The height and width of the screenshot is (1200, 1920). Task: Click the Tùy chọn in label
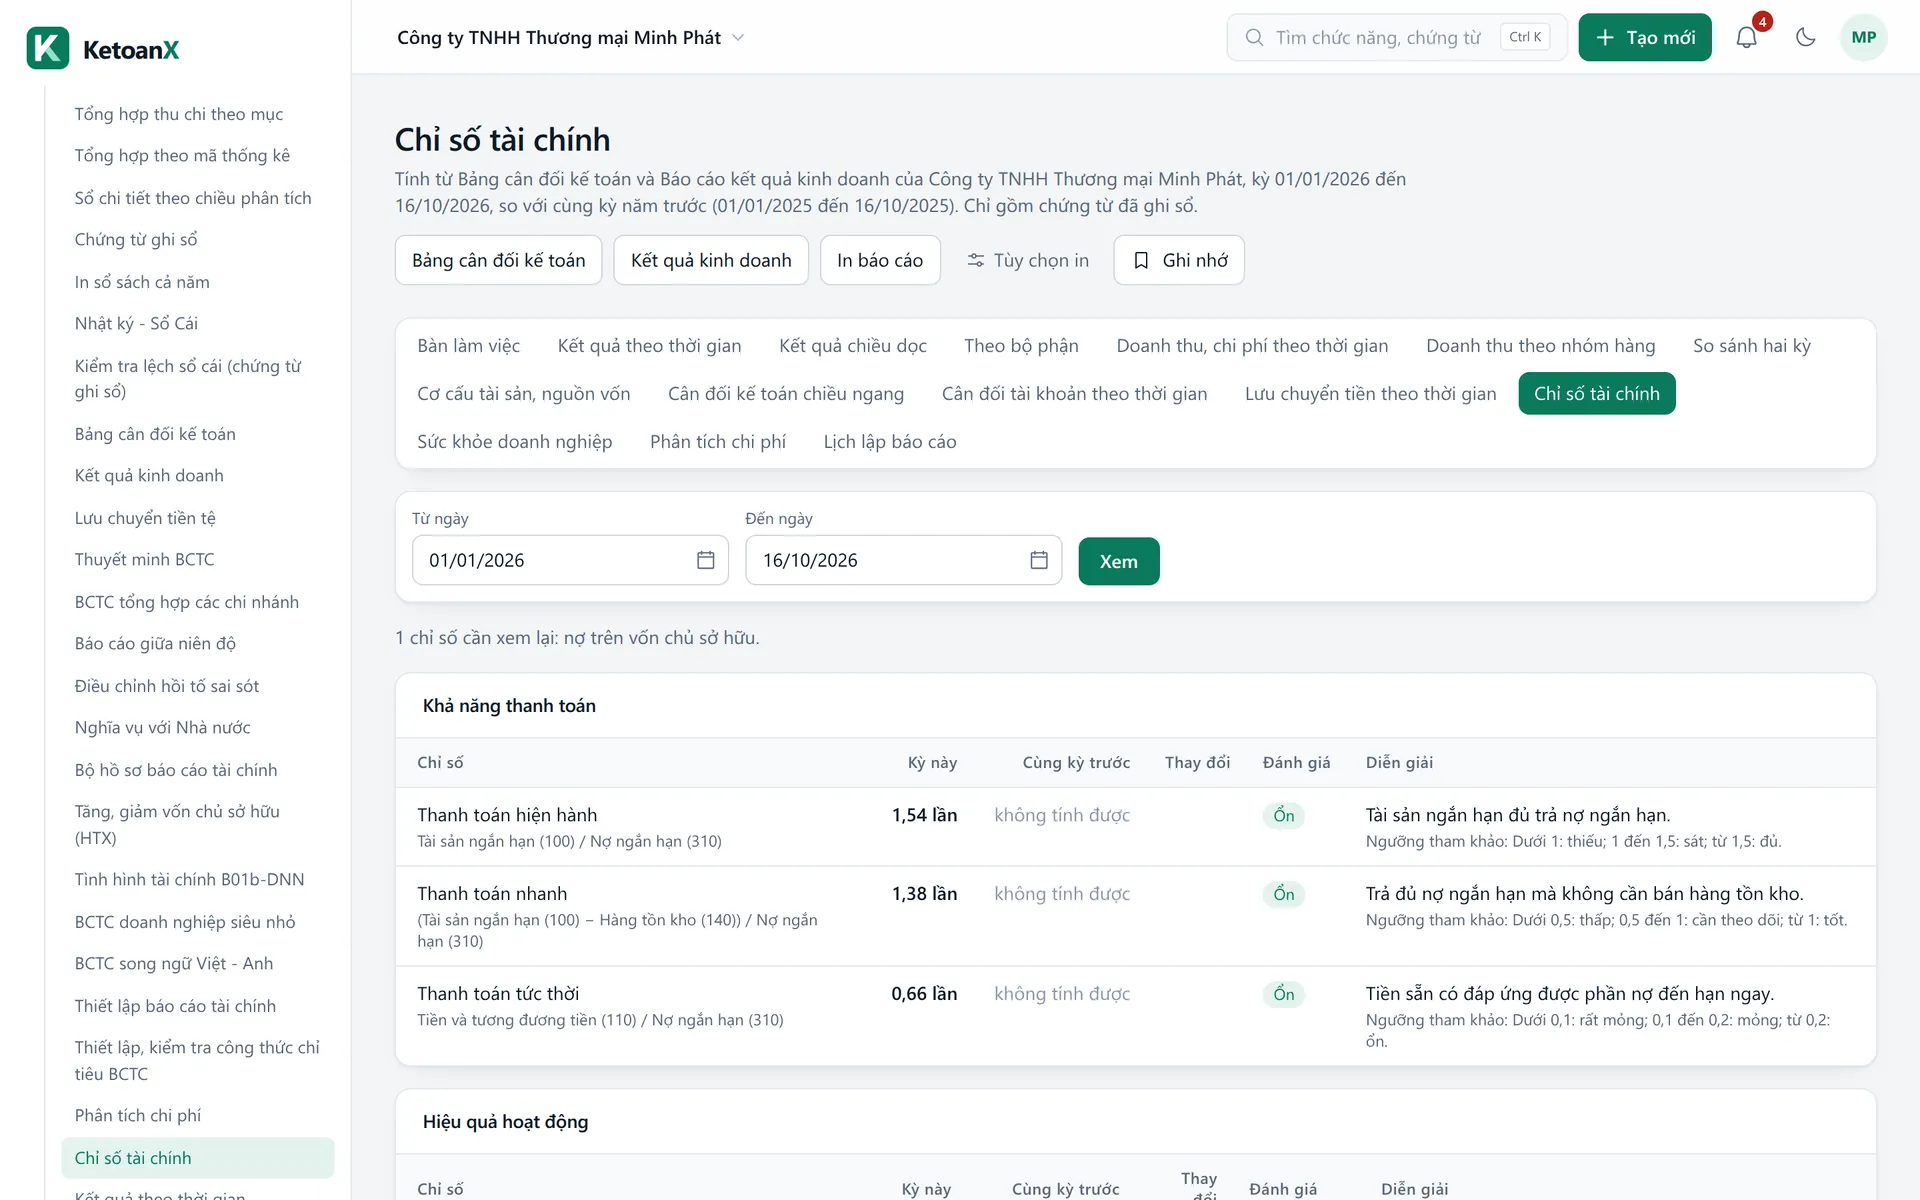click(1041, 261)
